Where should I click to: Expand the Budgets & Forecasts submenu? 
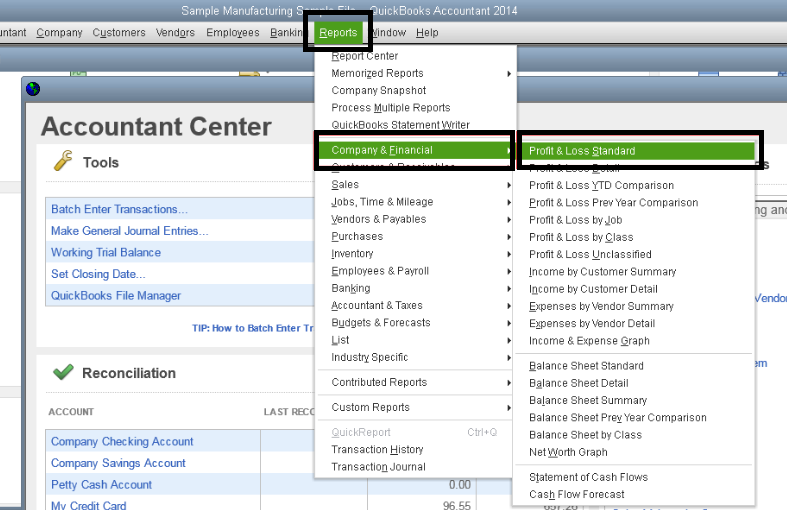pyautogui.click(x=415, y=323)
